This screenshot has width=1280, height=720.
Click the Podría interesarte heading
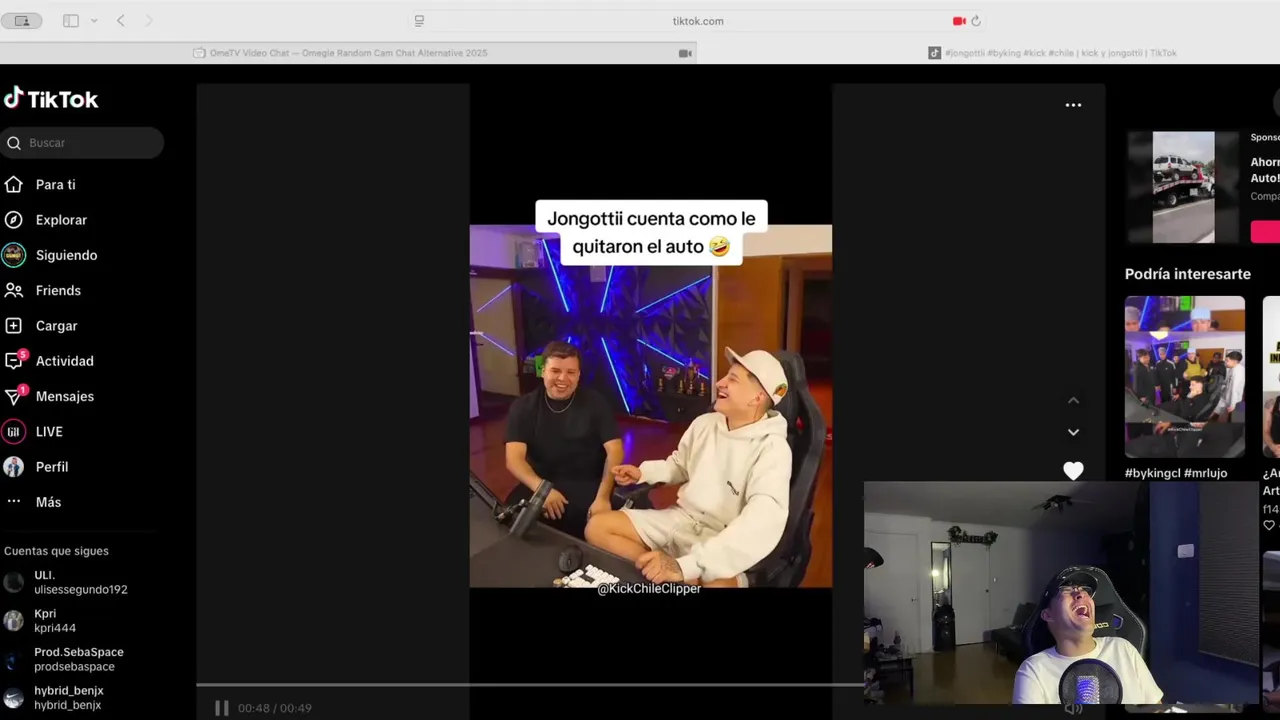click(x=1188, y=274)
